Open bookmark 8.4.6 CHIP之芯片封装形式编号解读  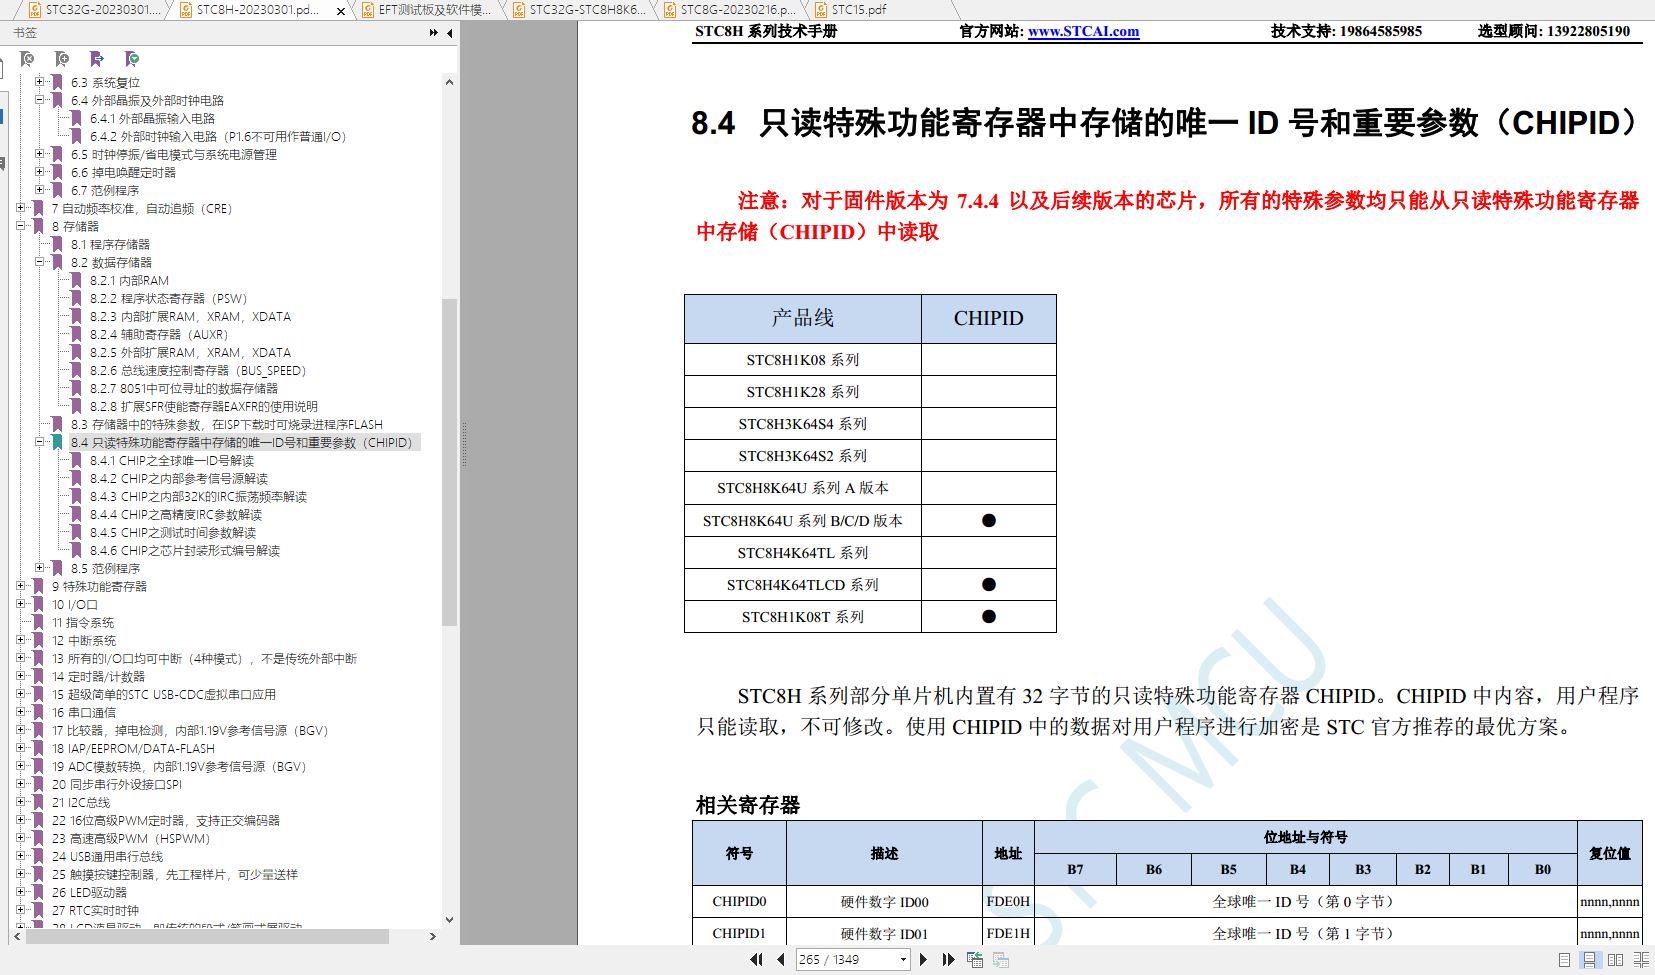[x=185, y=550]
